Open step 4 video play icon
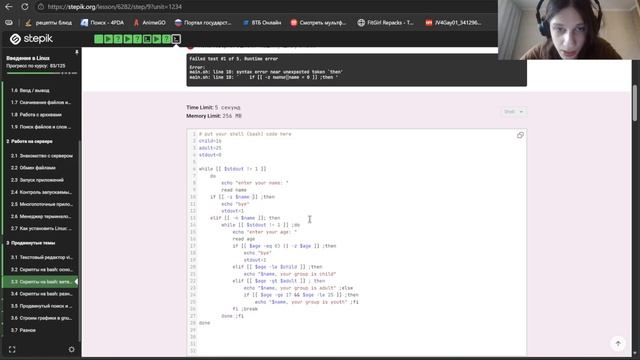The height and width of the screenshot is (360, 640). pos(128,39)
